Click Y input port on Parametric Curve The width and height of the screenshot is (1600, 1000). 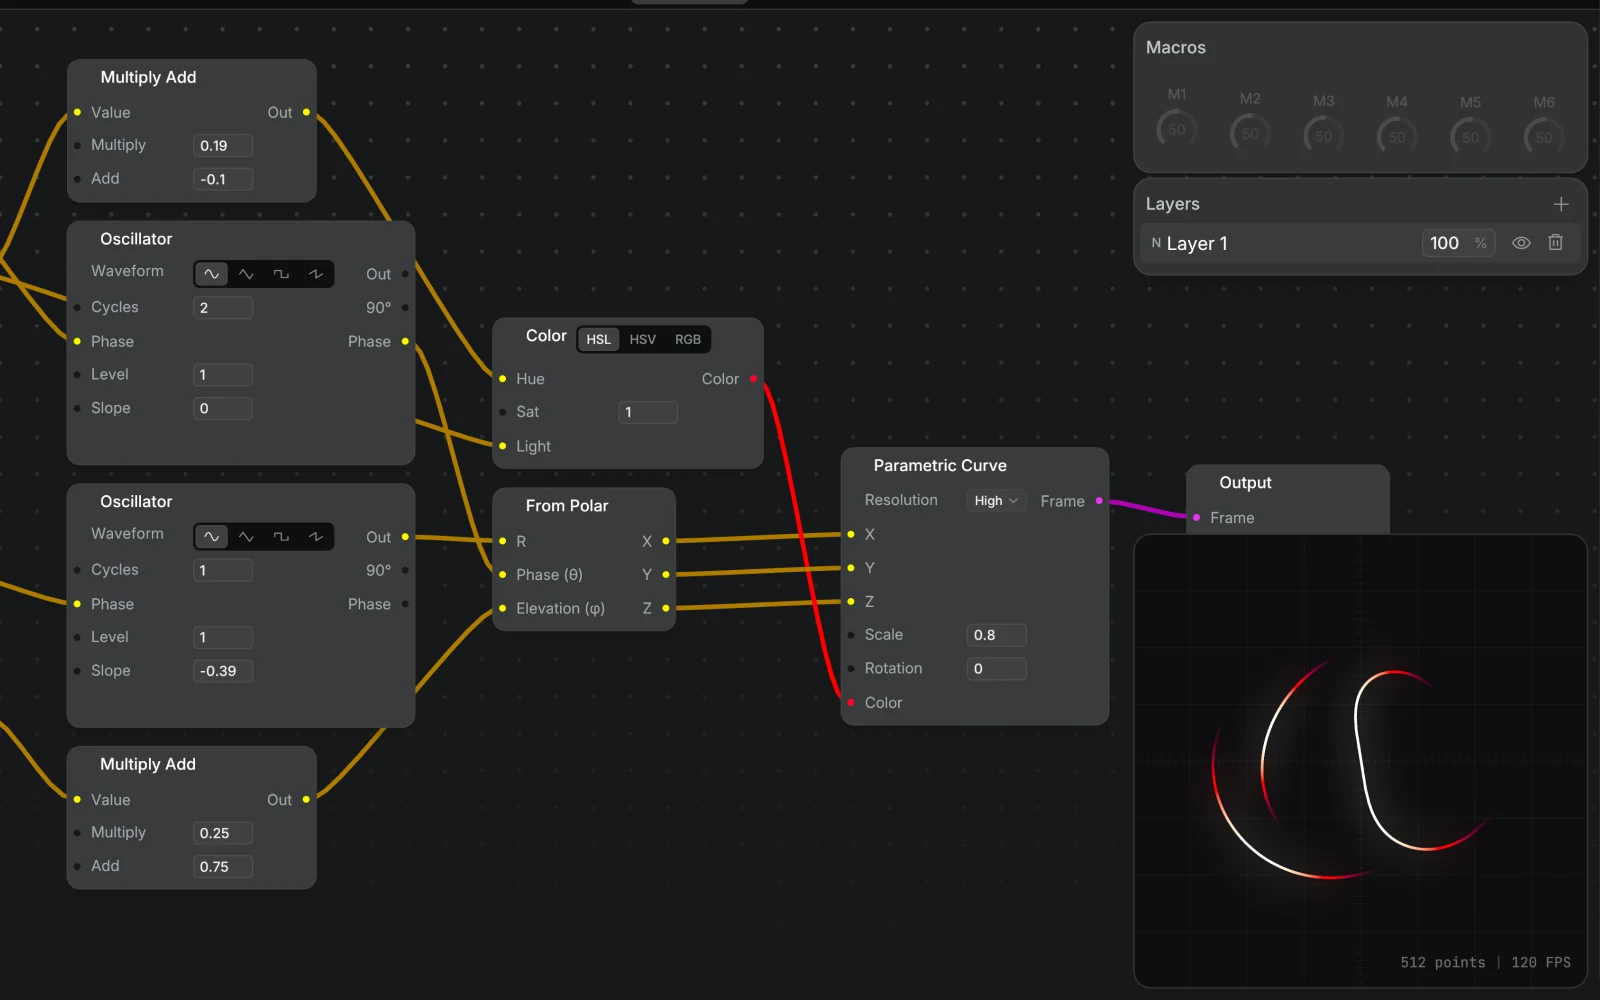click(851, 568)
